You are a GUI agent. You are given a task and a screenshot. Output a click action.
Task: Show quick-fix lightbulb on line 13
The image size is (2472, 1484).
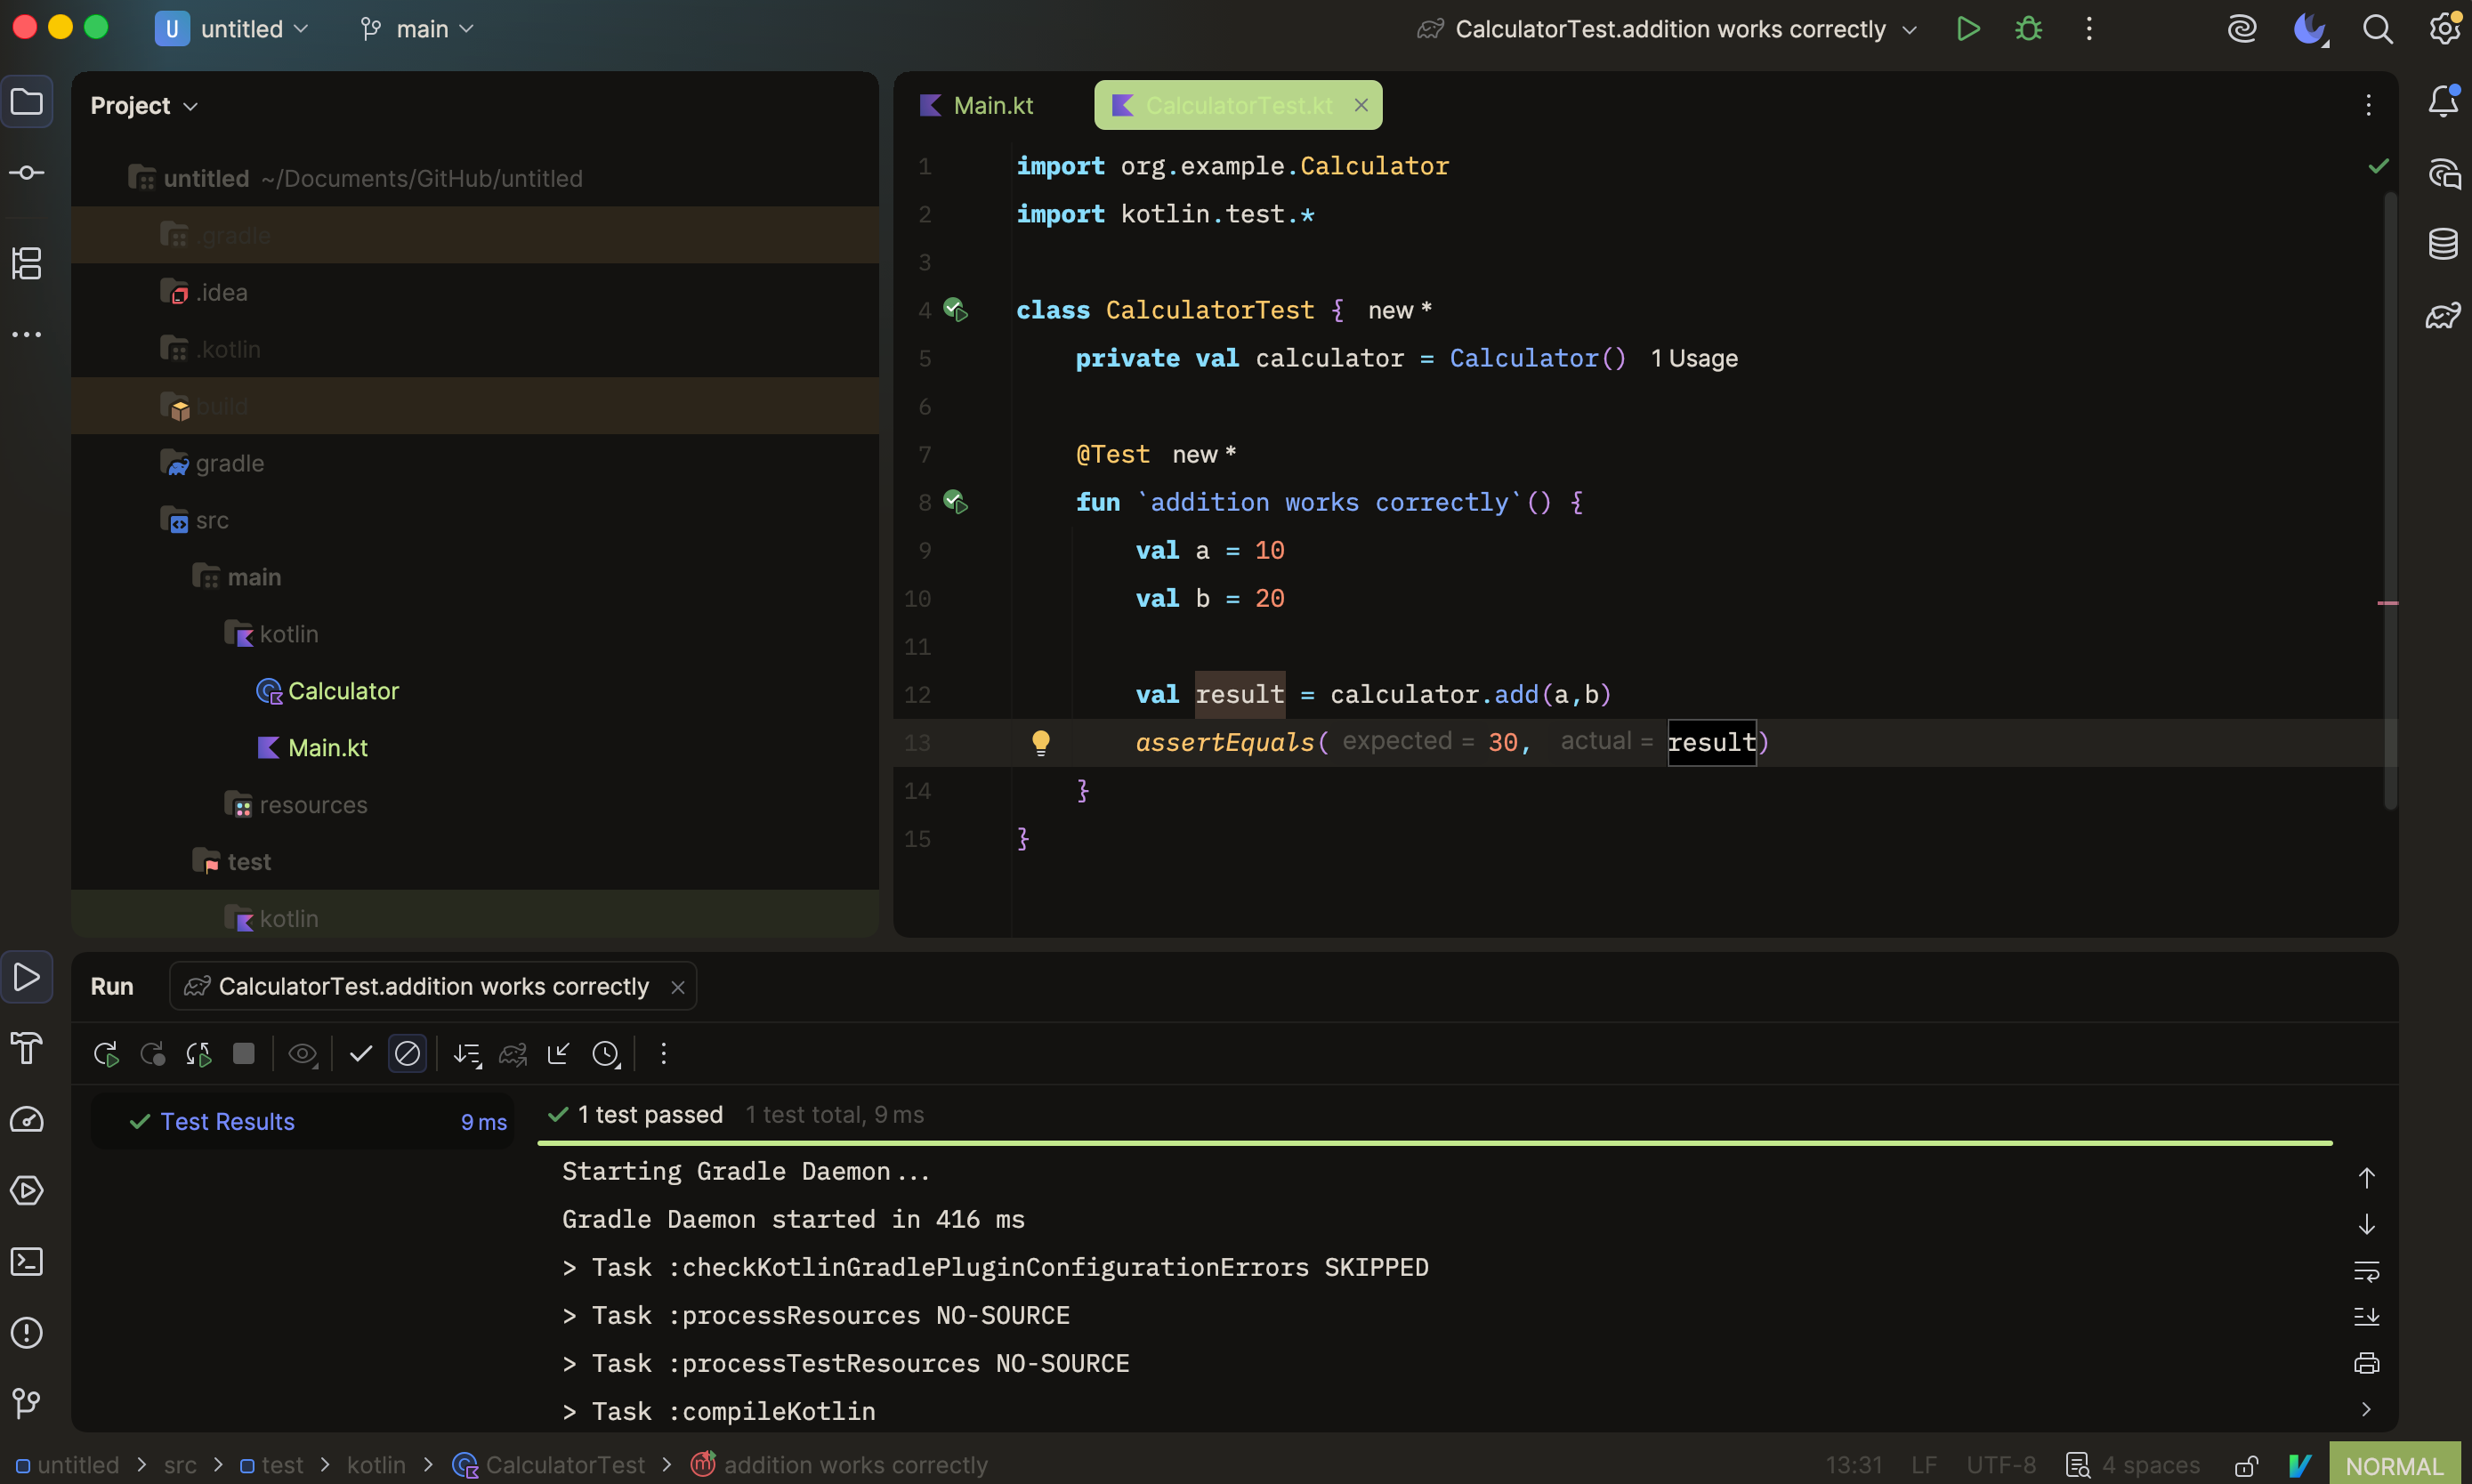[1041, 742]
